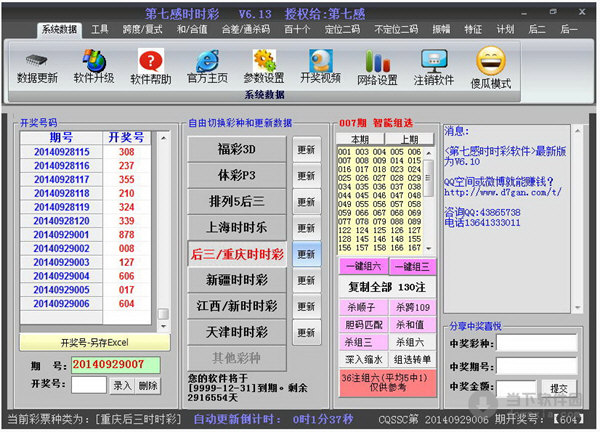Focus the 中奖期号 input field

click(536, 366)
